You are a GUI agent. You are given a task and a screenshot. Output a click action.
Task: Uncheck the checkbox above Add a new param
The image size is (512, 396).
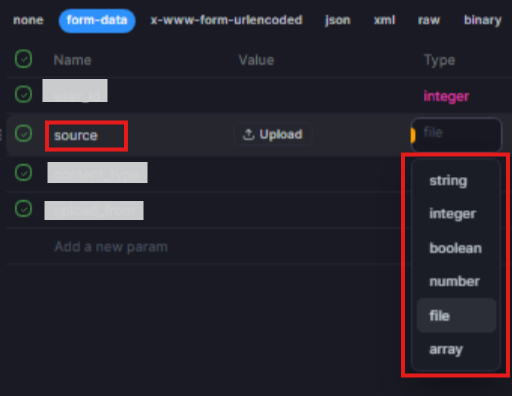click(x=23, y=209)
